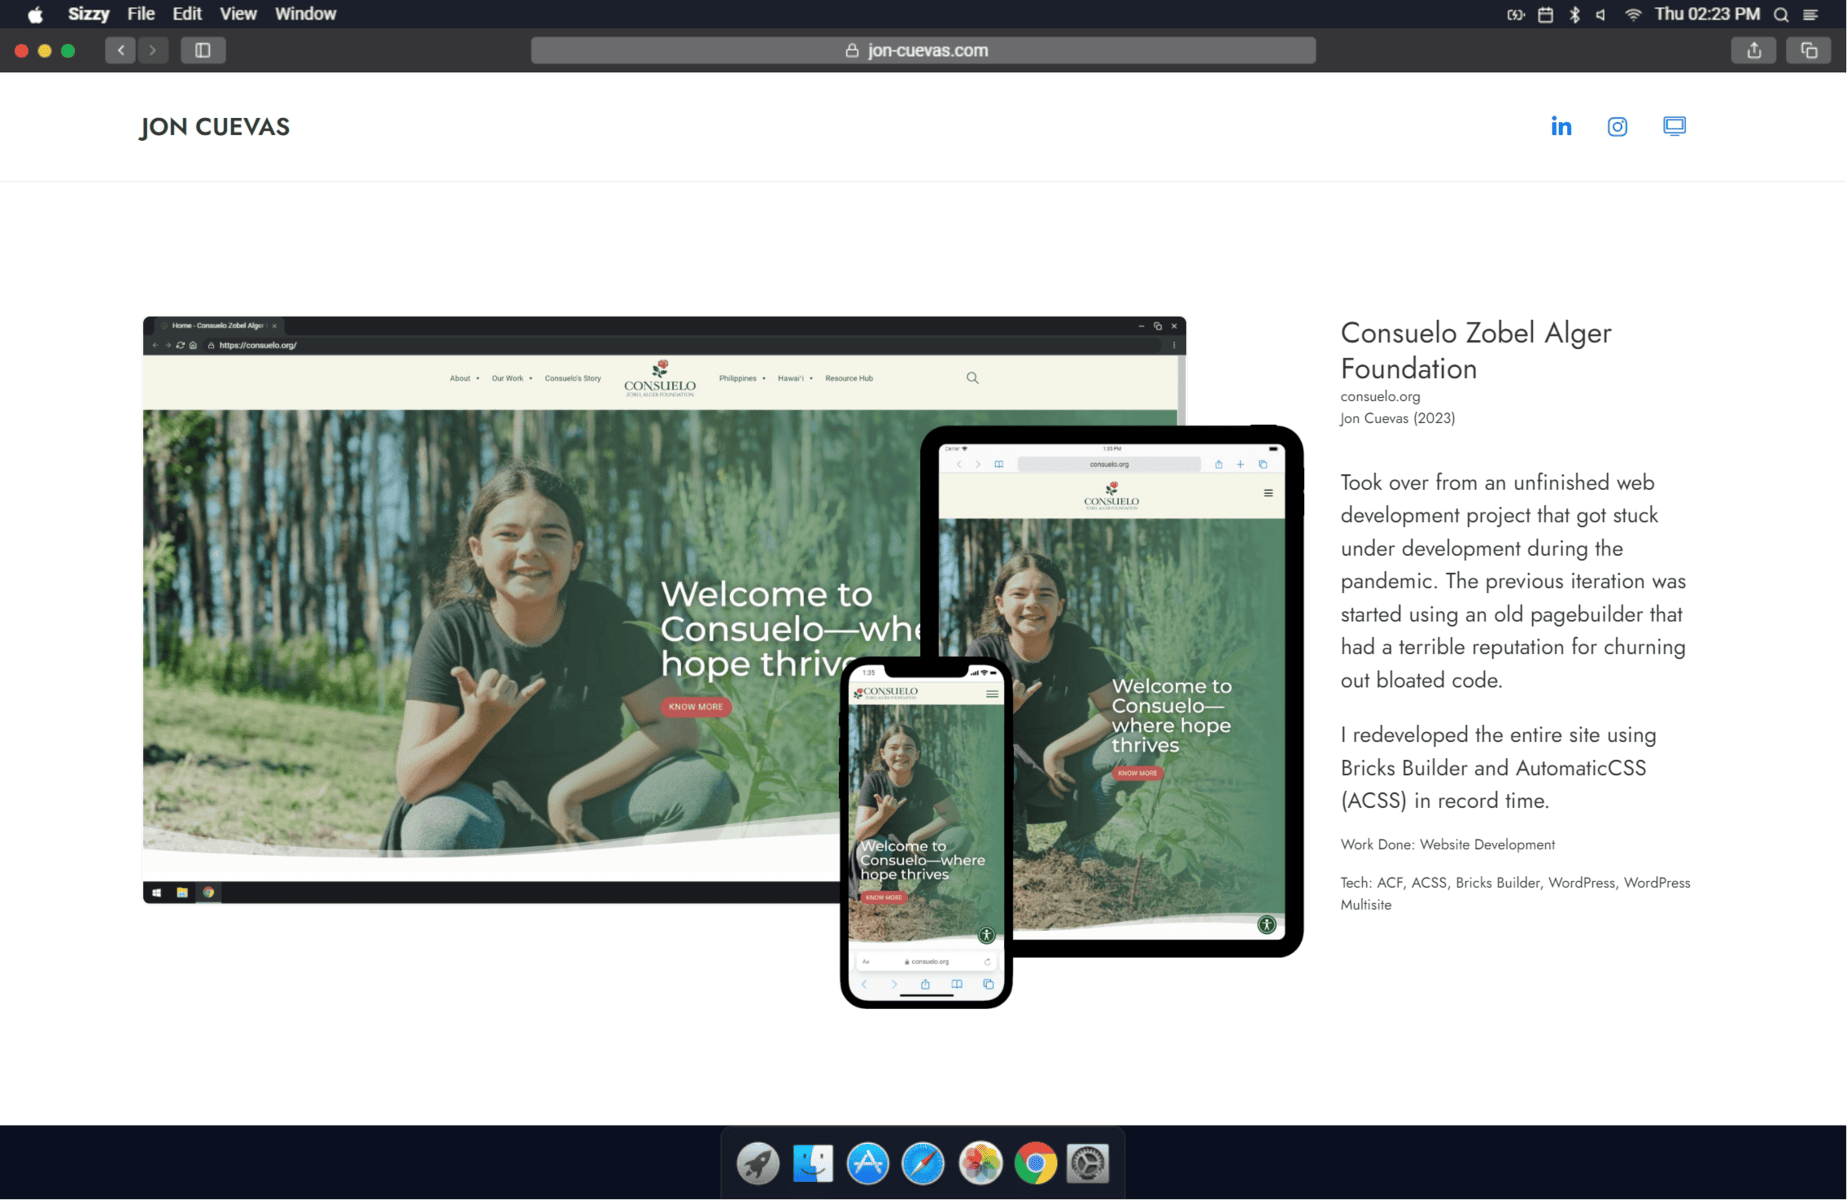
Task: Click the monitor icon in the site header
Action: (x=1674, y=126)
